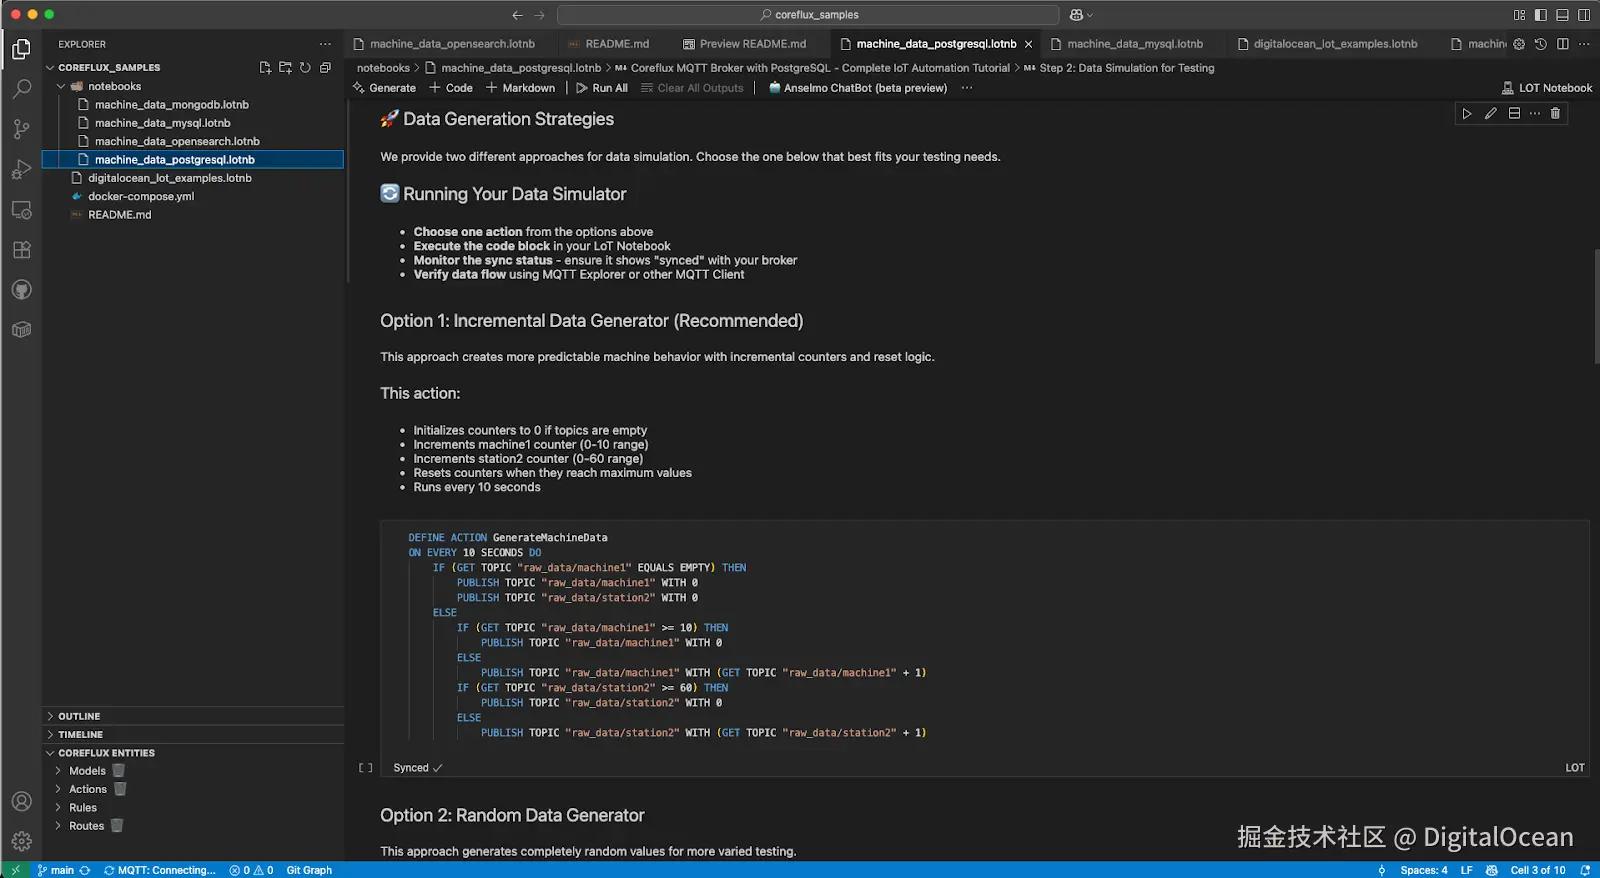Expand the TIMELINE section

point(50,734)
